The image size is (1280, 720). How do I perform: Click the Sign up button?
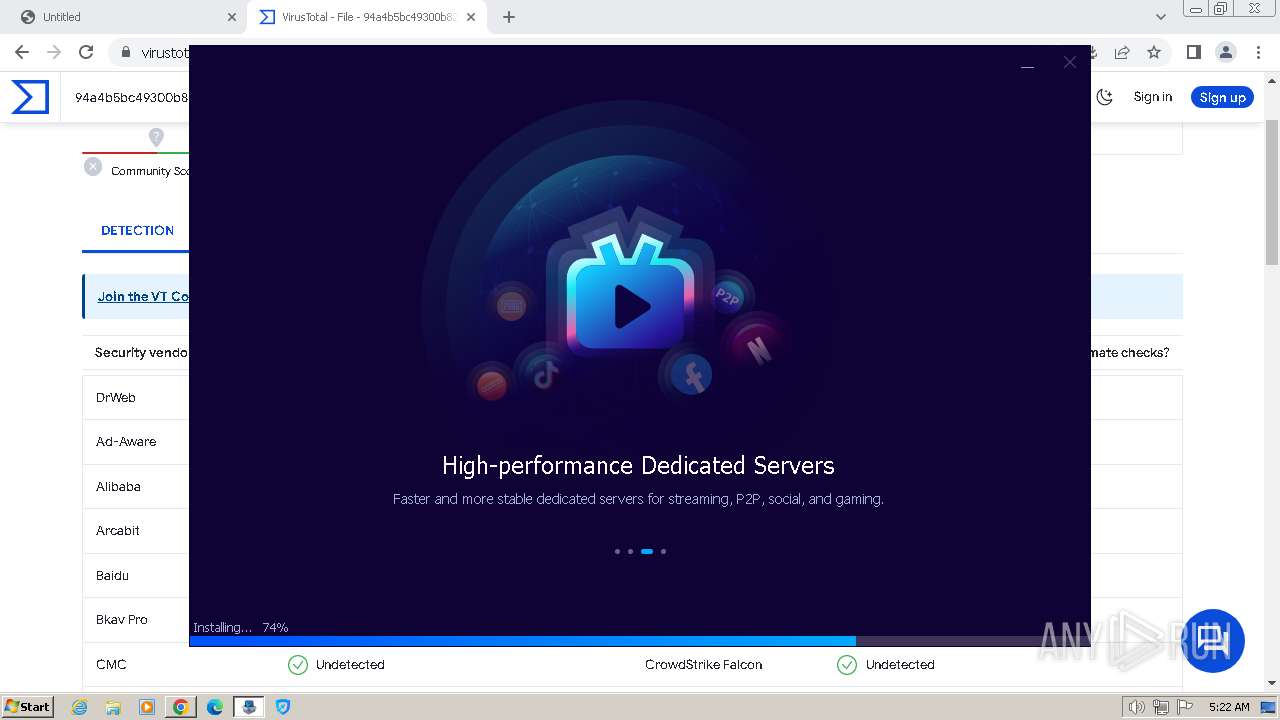coord(1222,97)
